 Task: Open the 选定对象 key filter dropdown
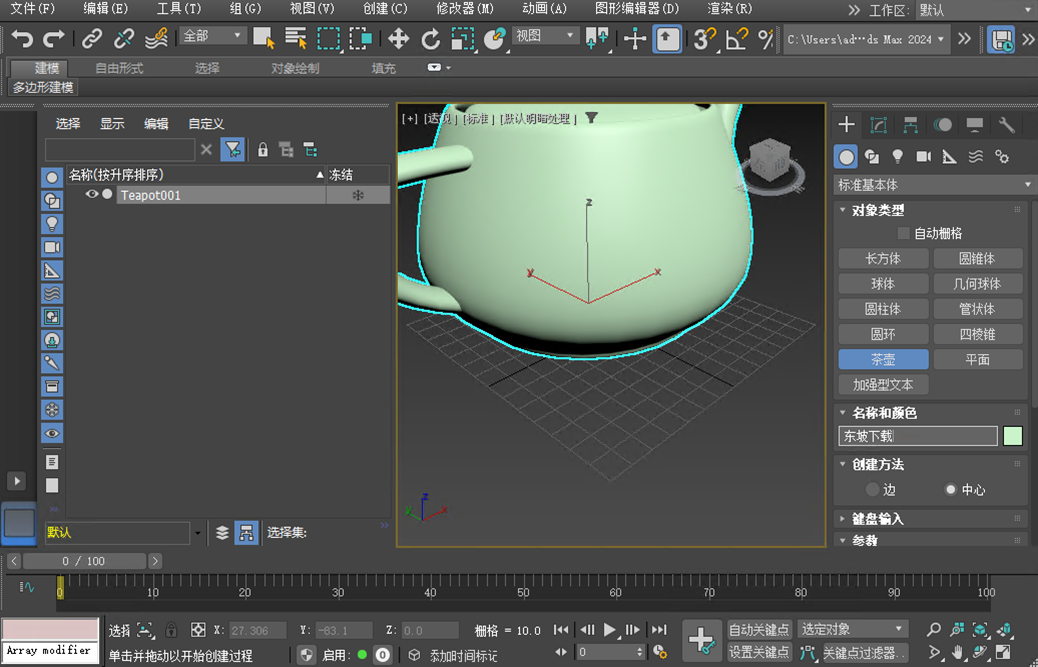point(853,629)
